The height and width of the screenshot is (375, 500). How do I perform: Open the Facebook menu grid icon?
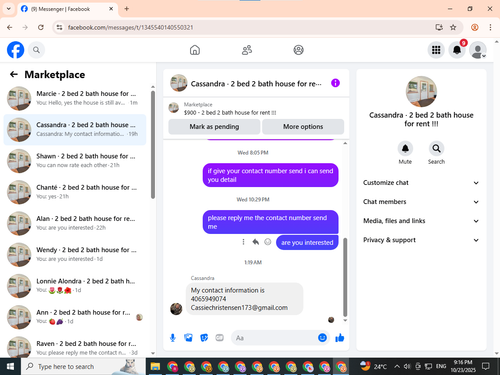(x=436, y=50)
